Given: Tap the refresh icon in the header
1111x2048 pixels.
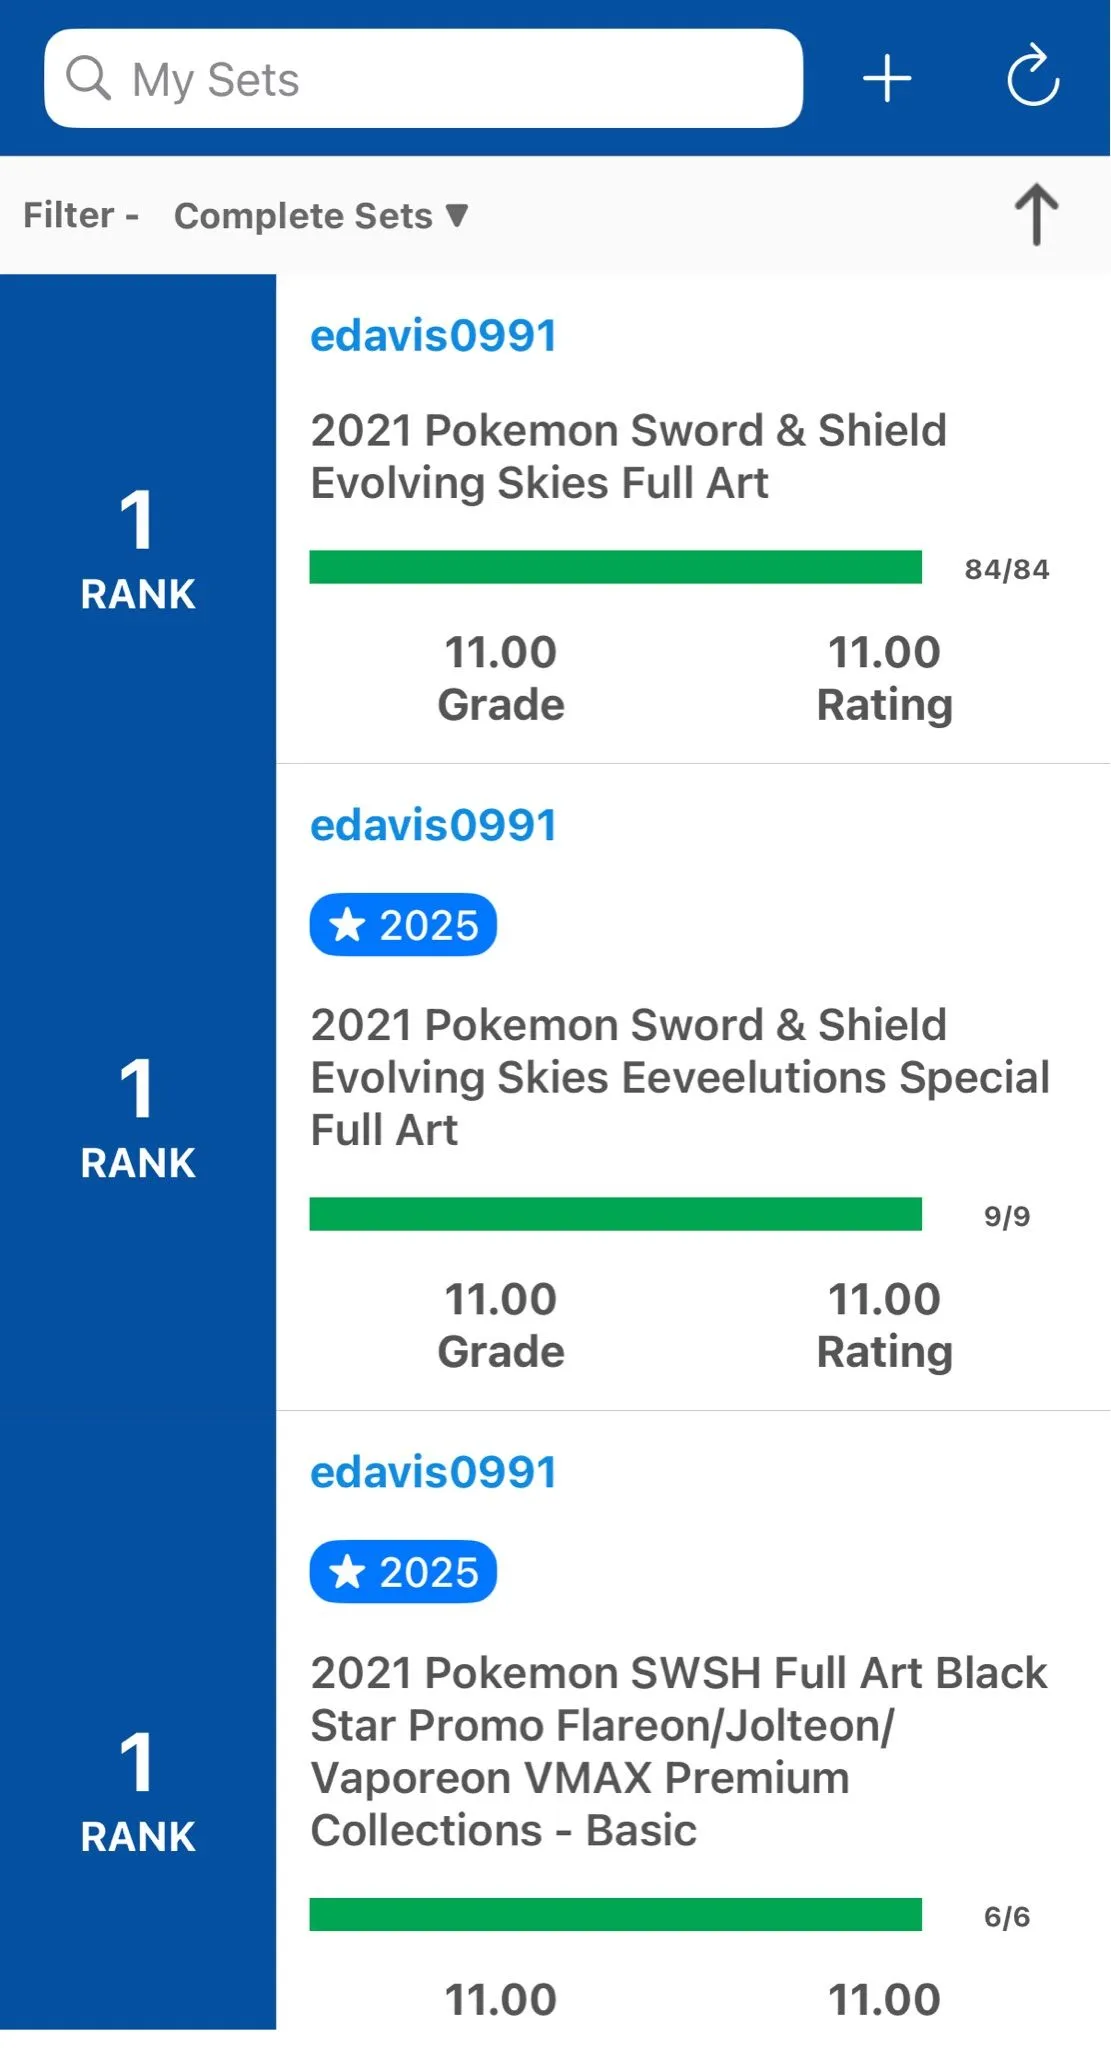Looking at the screenshot, I should tap(1033, 75).
